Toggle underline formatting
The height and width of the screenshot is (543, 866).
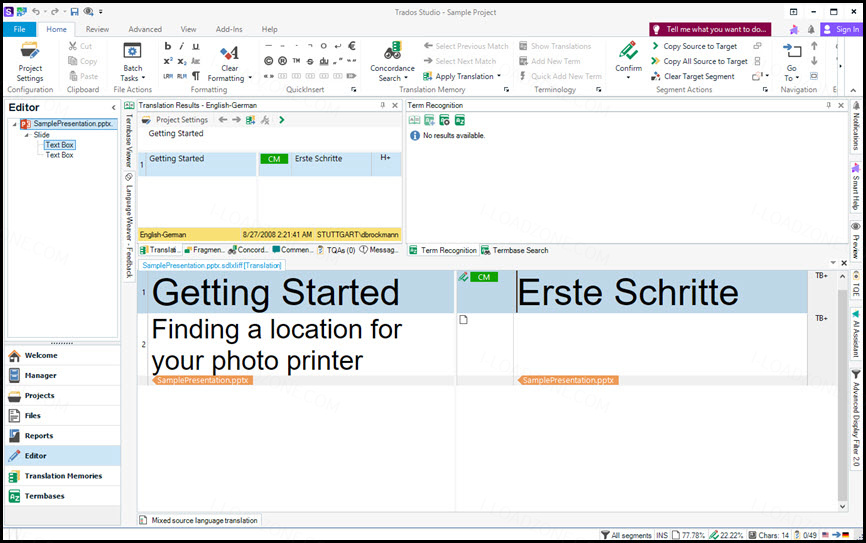pyautogui.click(x=196, y=46)
